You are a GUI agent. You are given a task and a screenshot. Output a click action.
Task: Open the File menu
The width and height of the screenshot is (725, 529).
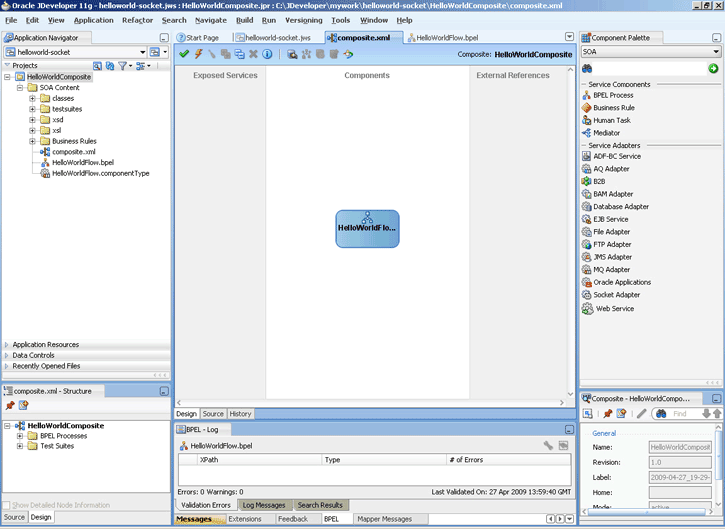point(11,20)
